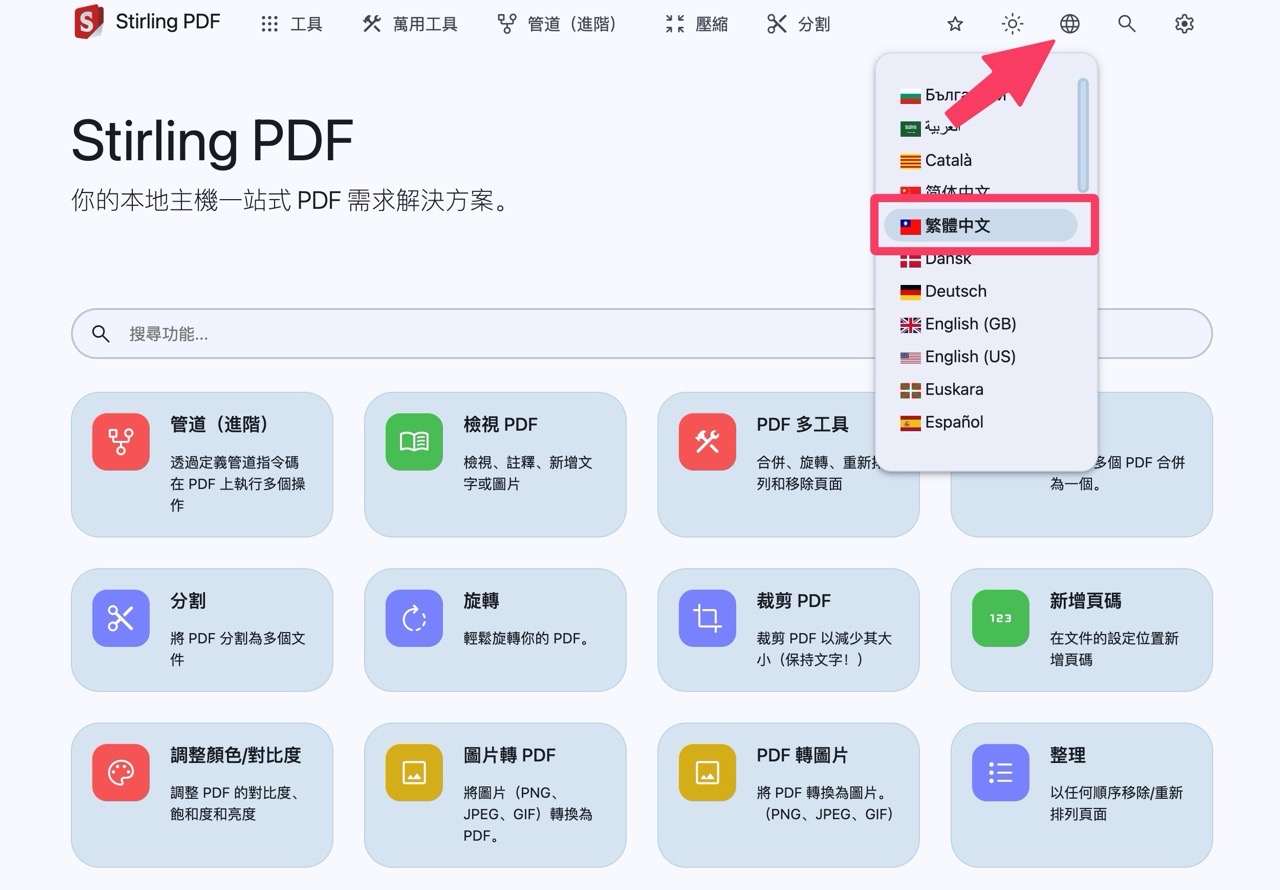Click the 壓縮 compress arrows icon
The height and width of the screenshot is (890, 1280).
[675, 24]
